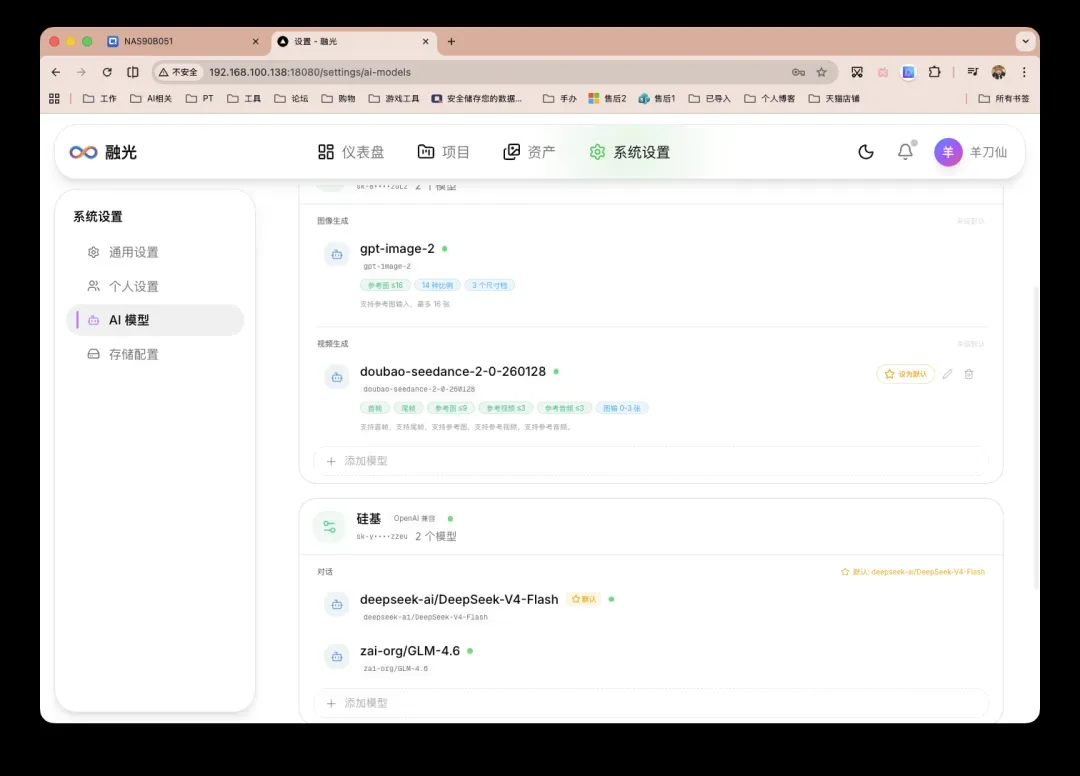1080x776 pixels.
Task: Open the tab search dropdown arrow
Action: tap(1026, 41)
